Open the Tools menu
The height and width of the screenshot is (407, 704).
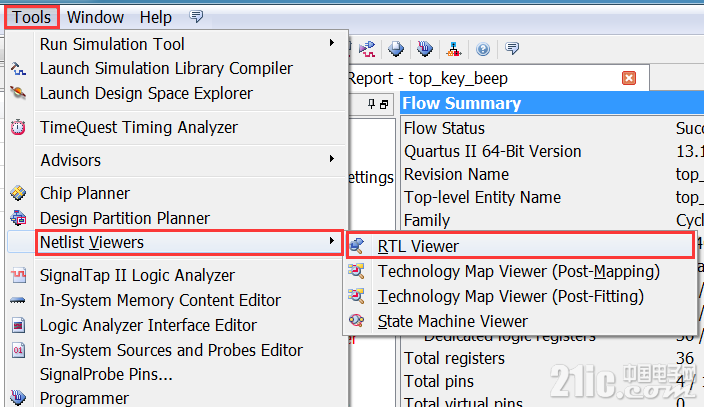click(x=31, y=17)
